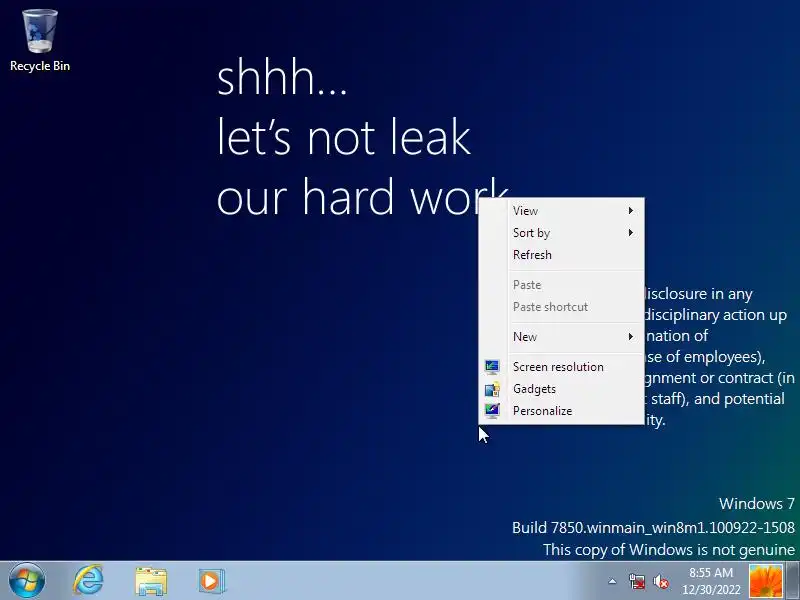Click the Gadgets icon in menu

(x=492, y=389)
